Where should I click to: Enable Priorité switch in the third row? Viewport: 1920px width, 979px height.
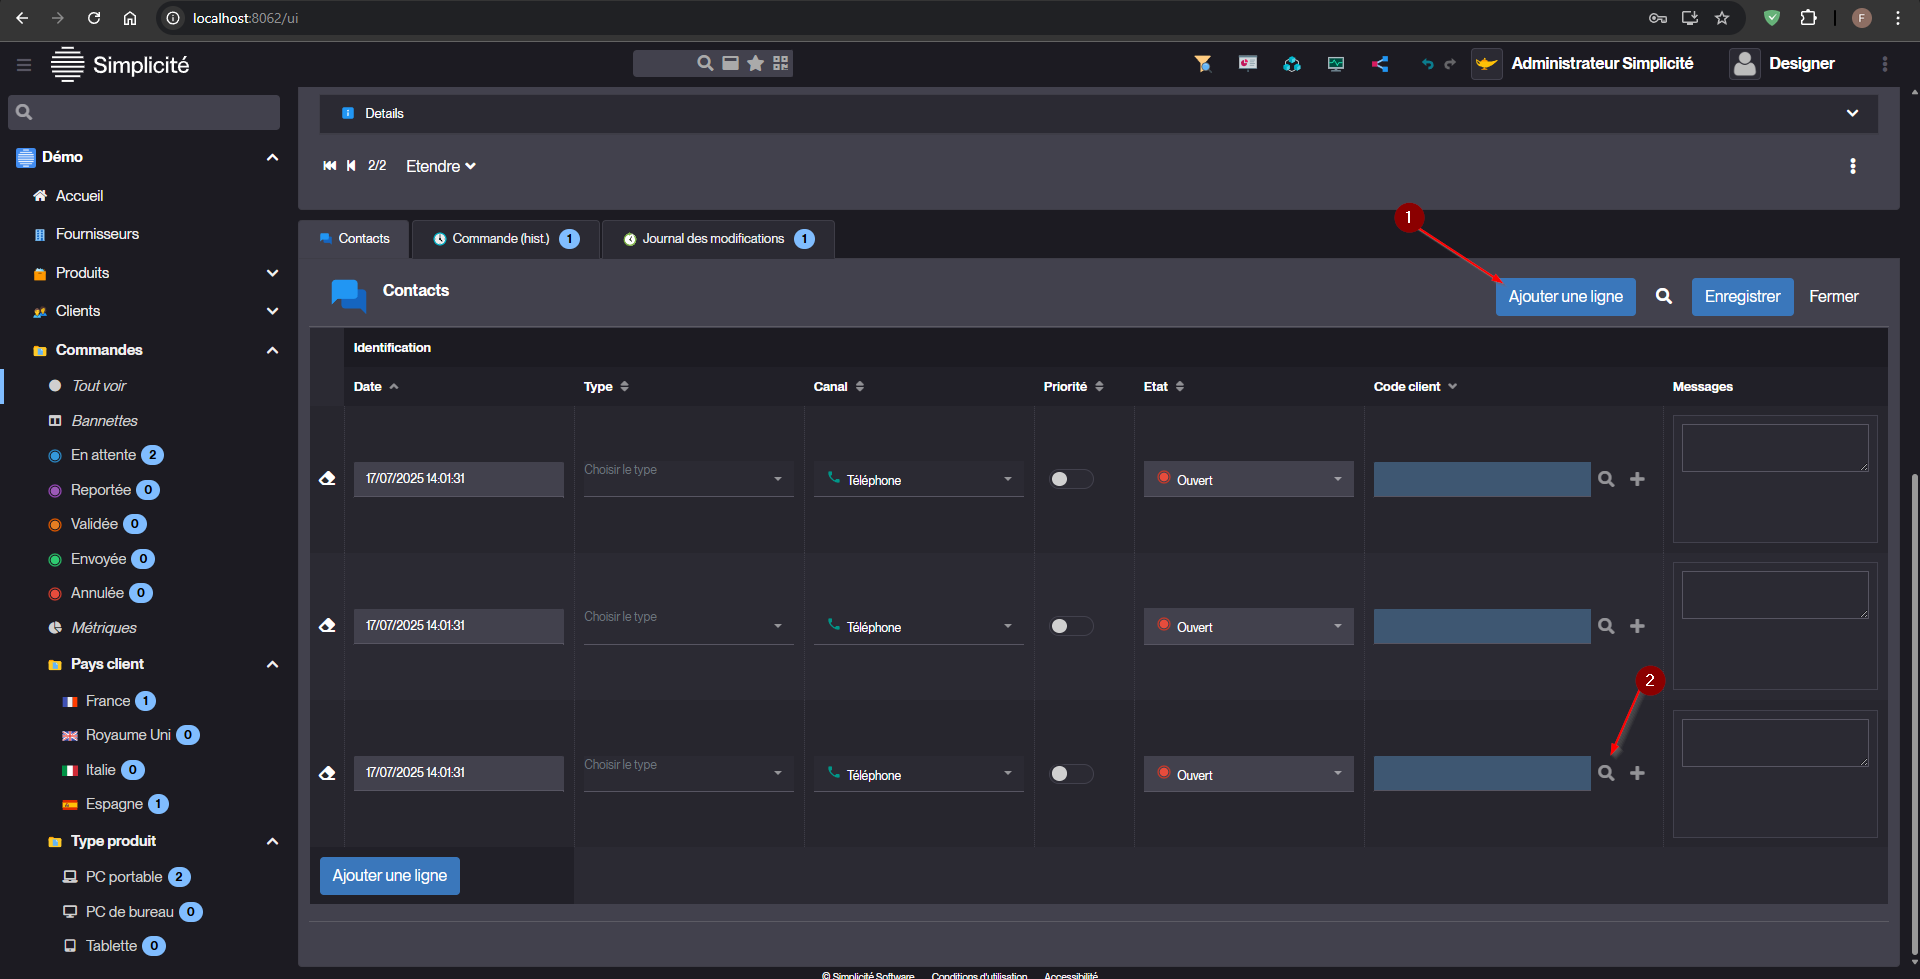tap(1070, 774)
